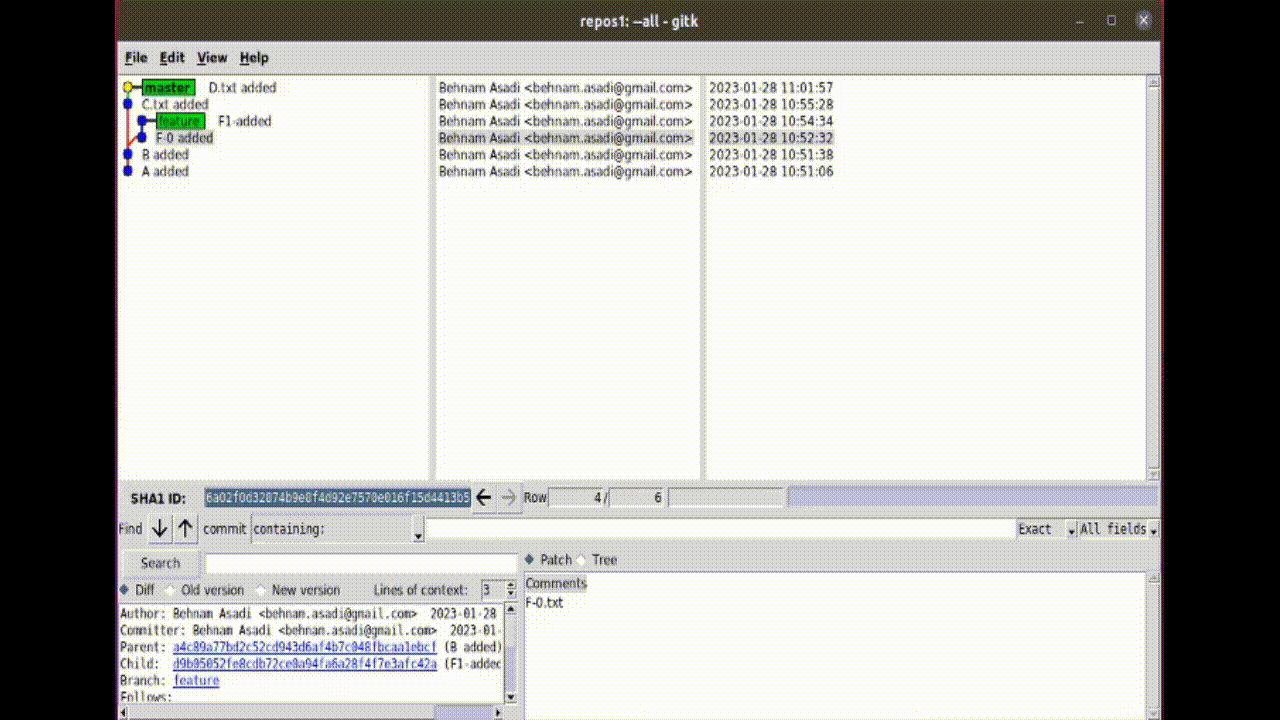Open the View menu

[212, 58]
